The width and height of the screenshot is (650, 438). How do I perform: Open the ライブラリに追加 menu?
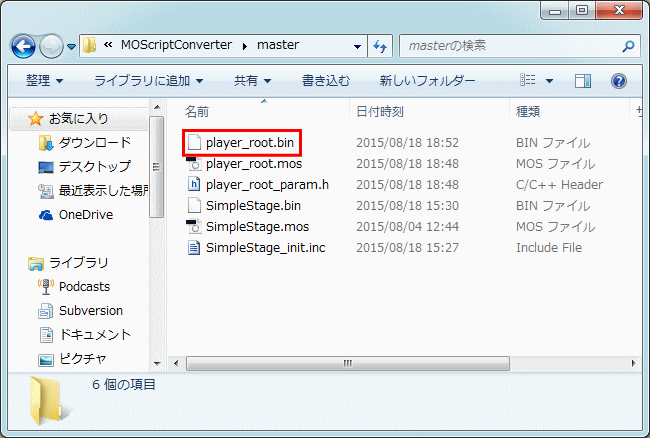click(148, 80)
